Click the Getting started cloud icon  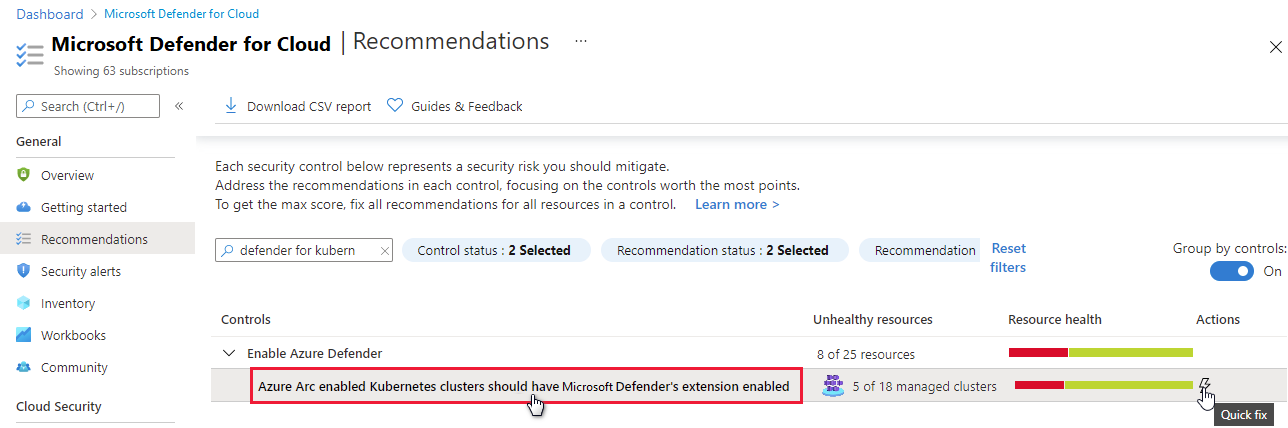[x=24, y=207]
